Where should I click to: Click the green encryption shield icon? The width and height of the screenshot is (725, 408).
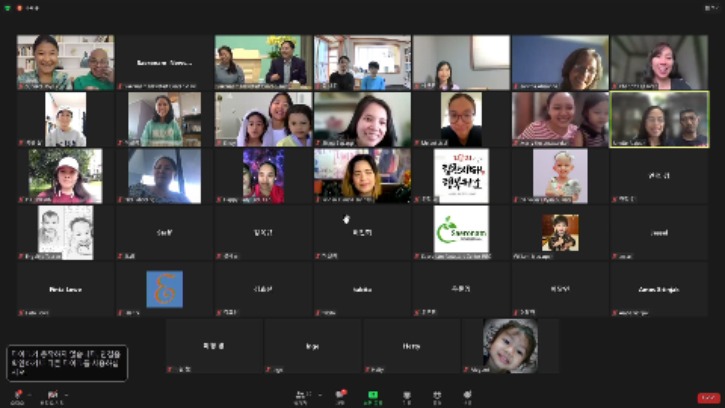[7, 8]
